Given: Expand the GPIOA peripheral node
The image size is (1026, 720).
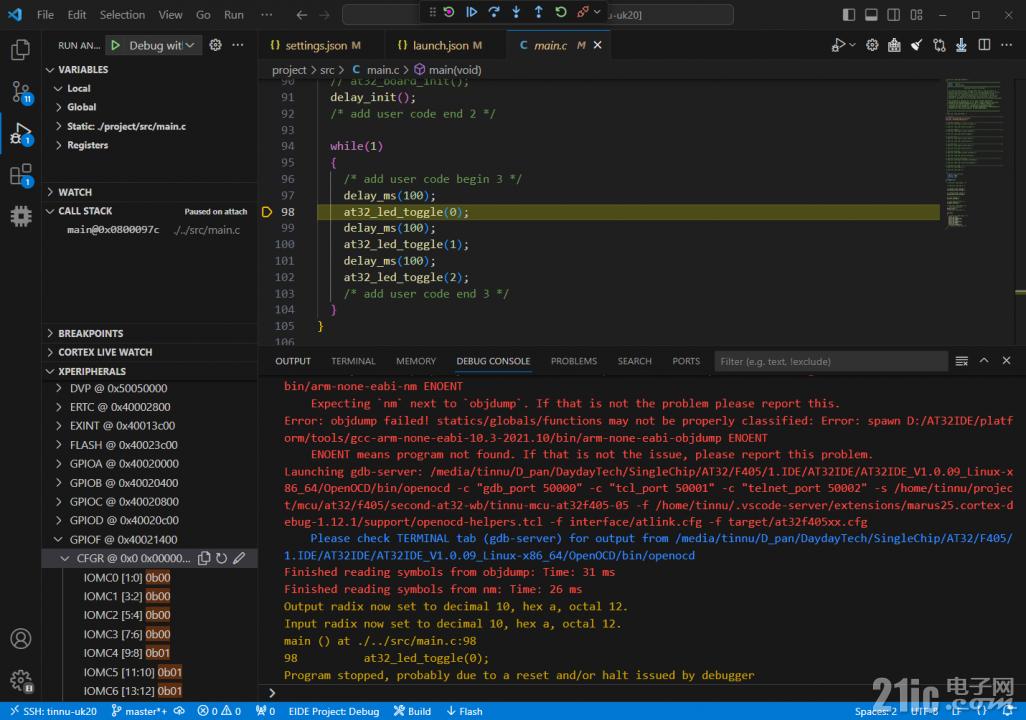Looking at the screenshot, I should pyautogui.click(x=59, y=464).
